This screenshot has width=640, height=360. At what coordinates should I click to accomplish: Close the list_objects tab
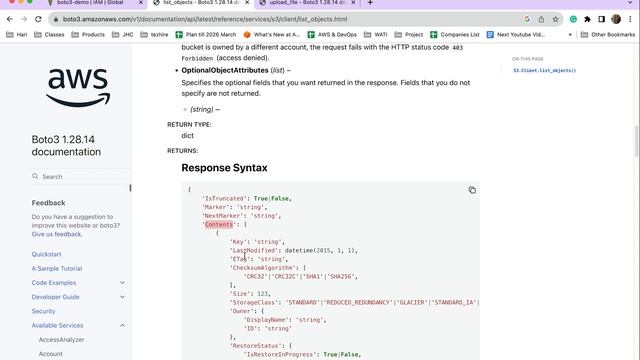pos(247,2)
